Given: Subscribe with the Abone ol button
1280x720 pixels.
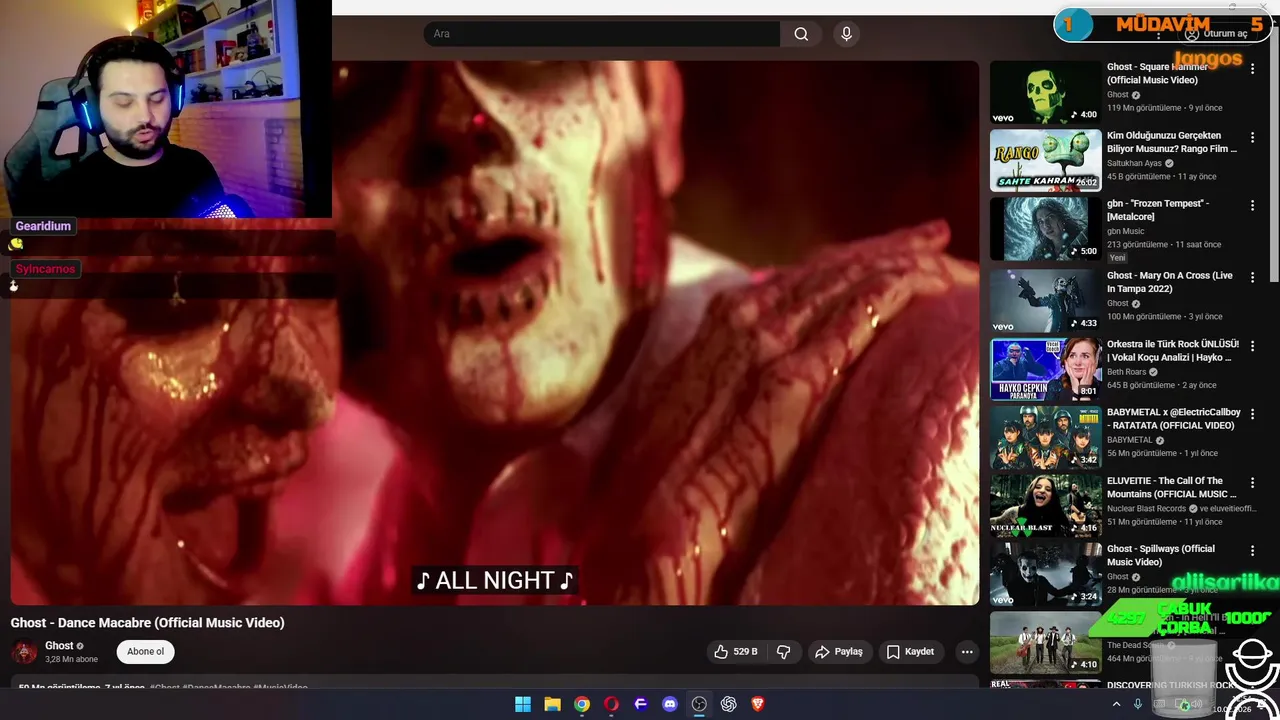Looking at the screenshot, I should pyautogui.click(x=145, y=652).
